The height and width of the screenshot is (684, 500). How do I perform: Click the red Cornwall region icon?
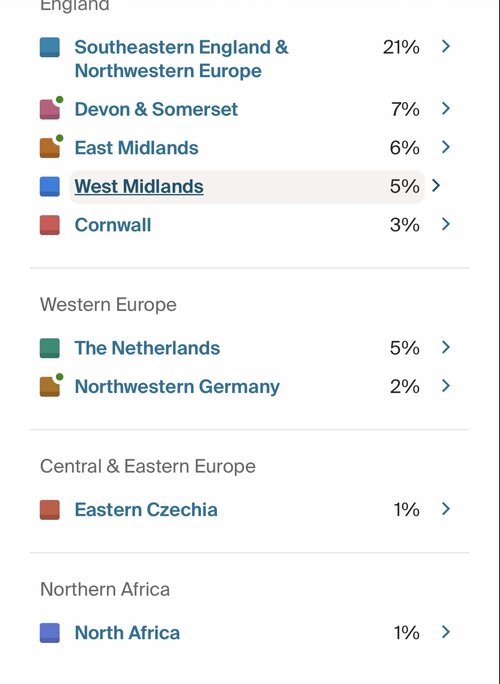pos(50,225)
